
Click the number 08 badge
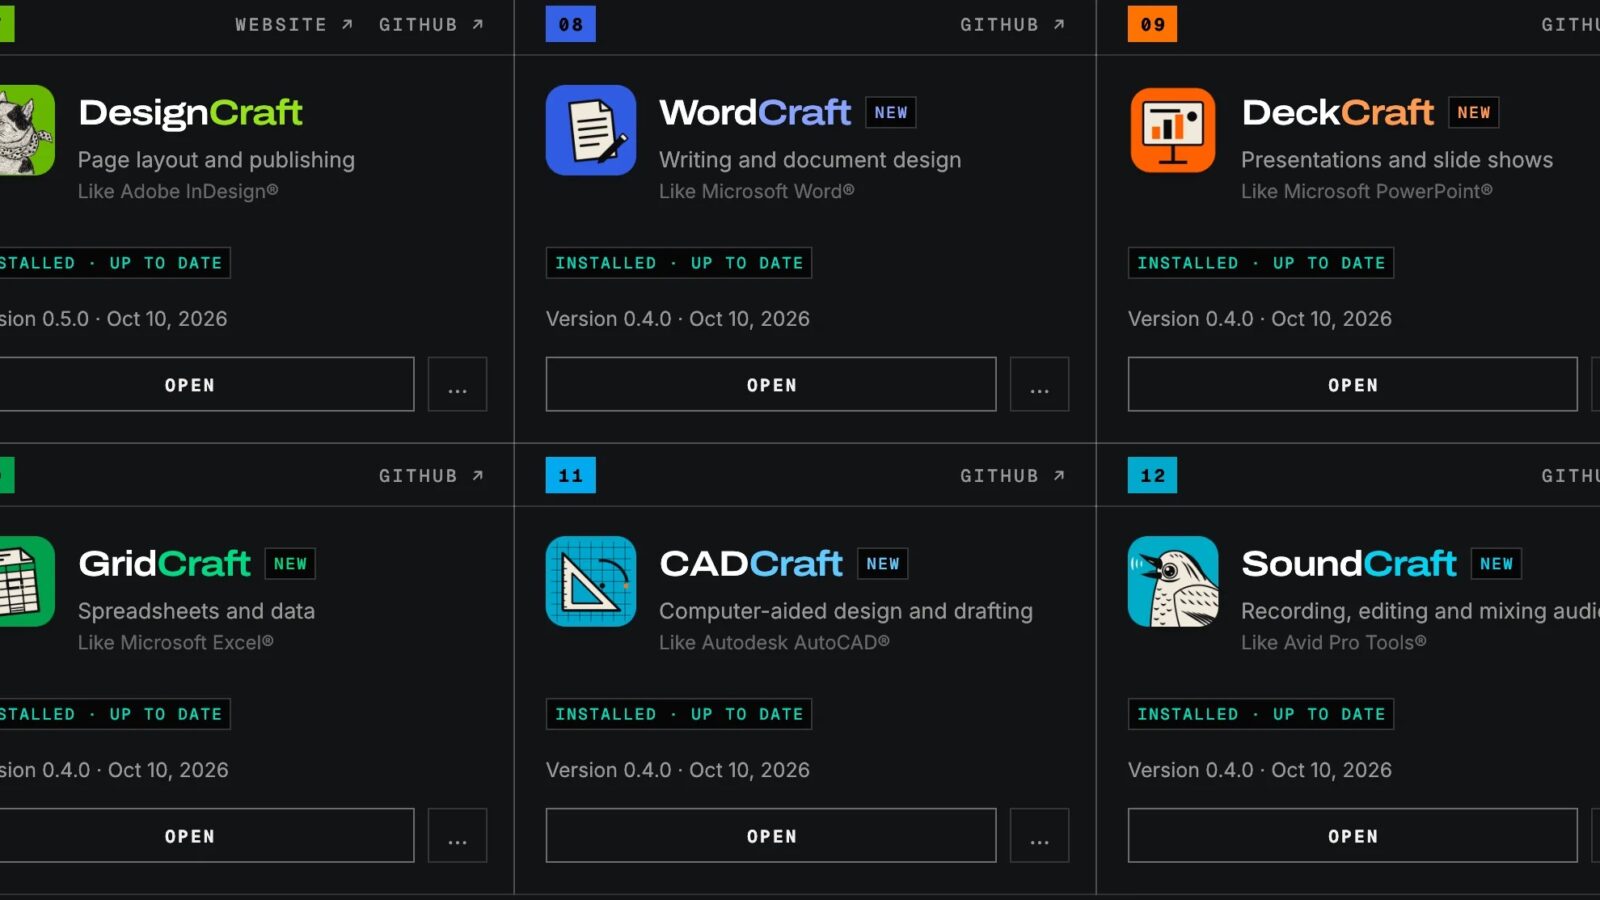pos(571,24)
